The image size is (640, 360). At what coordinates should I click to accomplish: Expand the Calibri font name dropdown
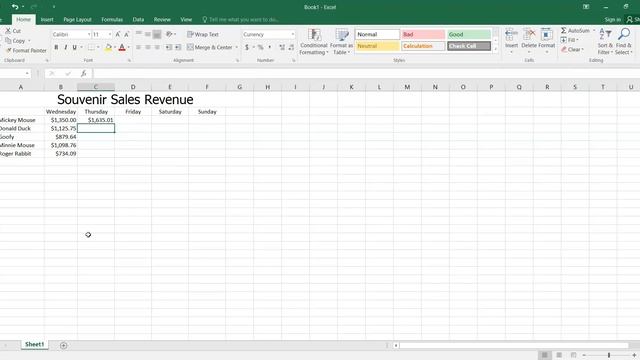pos(89,35)
